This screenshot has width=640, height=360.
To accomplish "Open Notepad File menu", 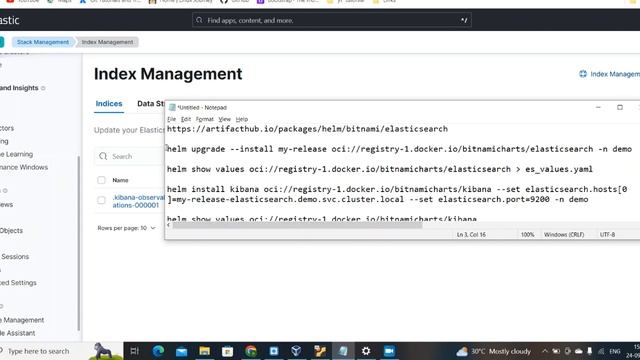I will click(171, 119).
